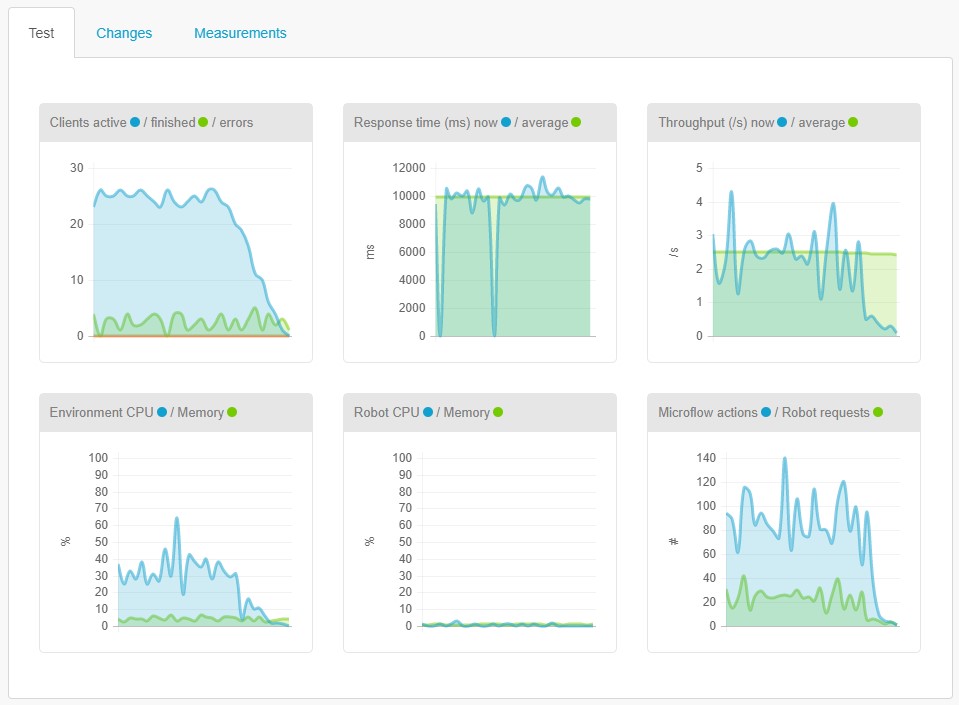Click the green dot after Throughput average
Viewport: 959px width, 705px height.
pos(853,122)
